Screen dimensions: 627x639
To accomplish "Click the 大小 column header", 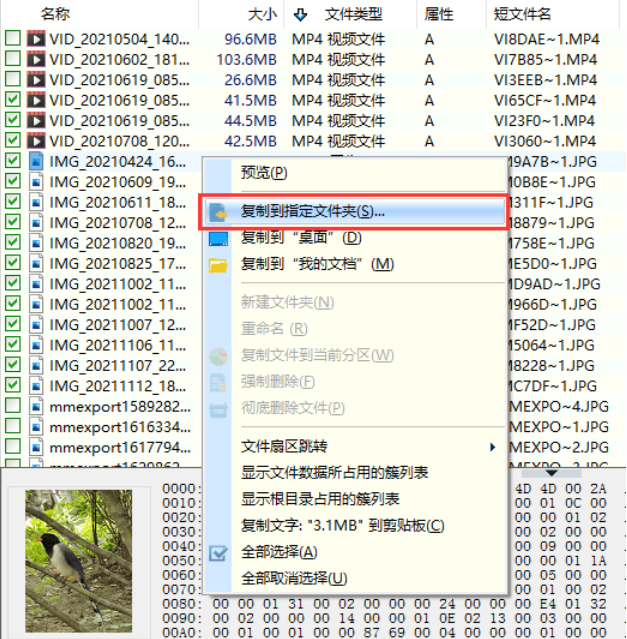I will click(x=262, y=15).
